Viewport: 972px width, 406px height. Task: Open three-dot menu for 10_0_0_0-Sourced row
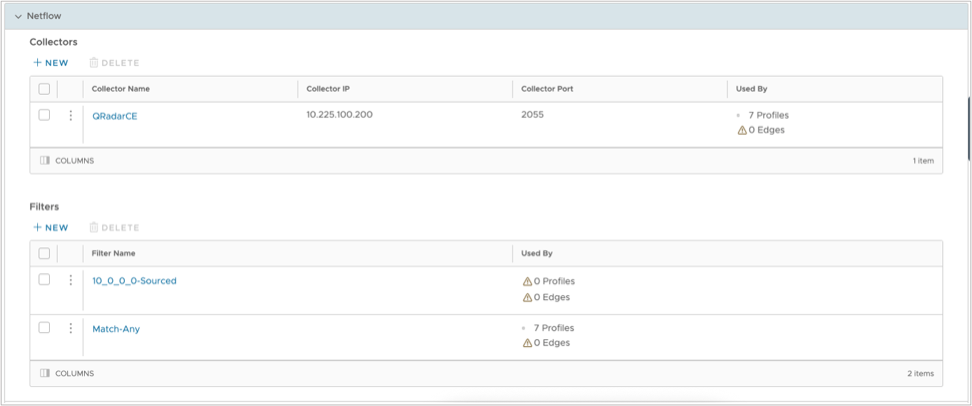(70, 281)
